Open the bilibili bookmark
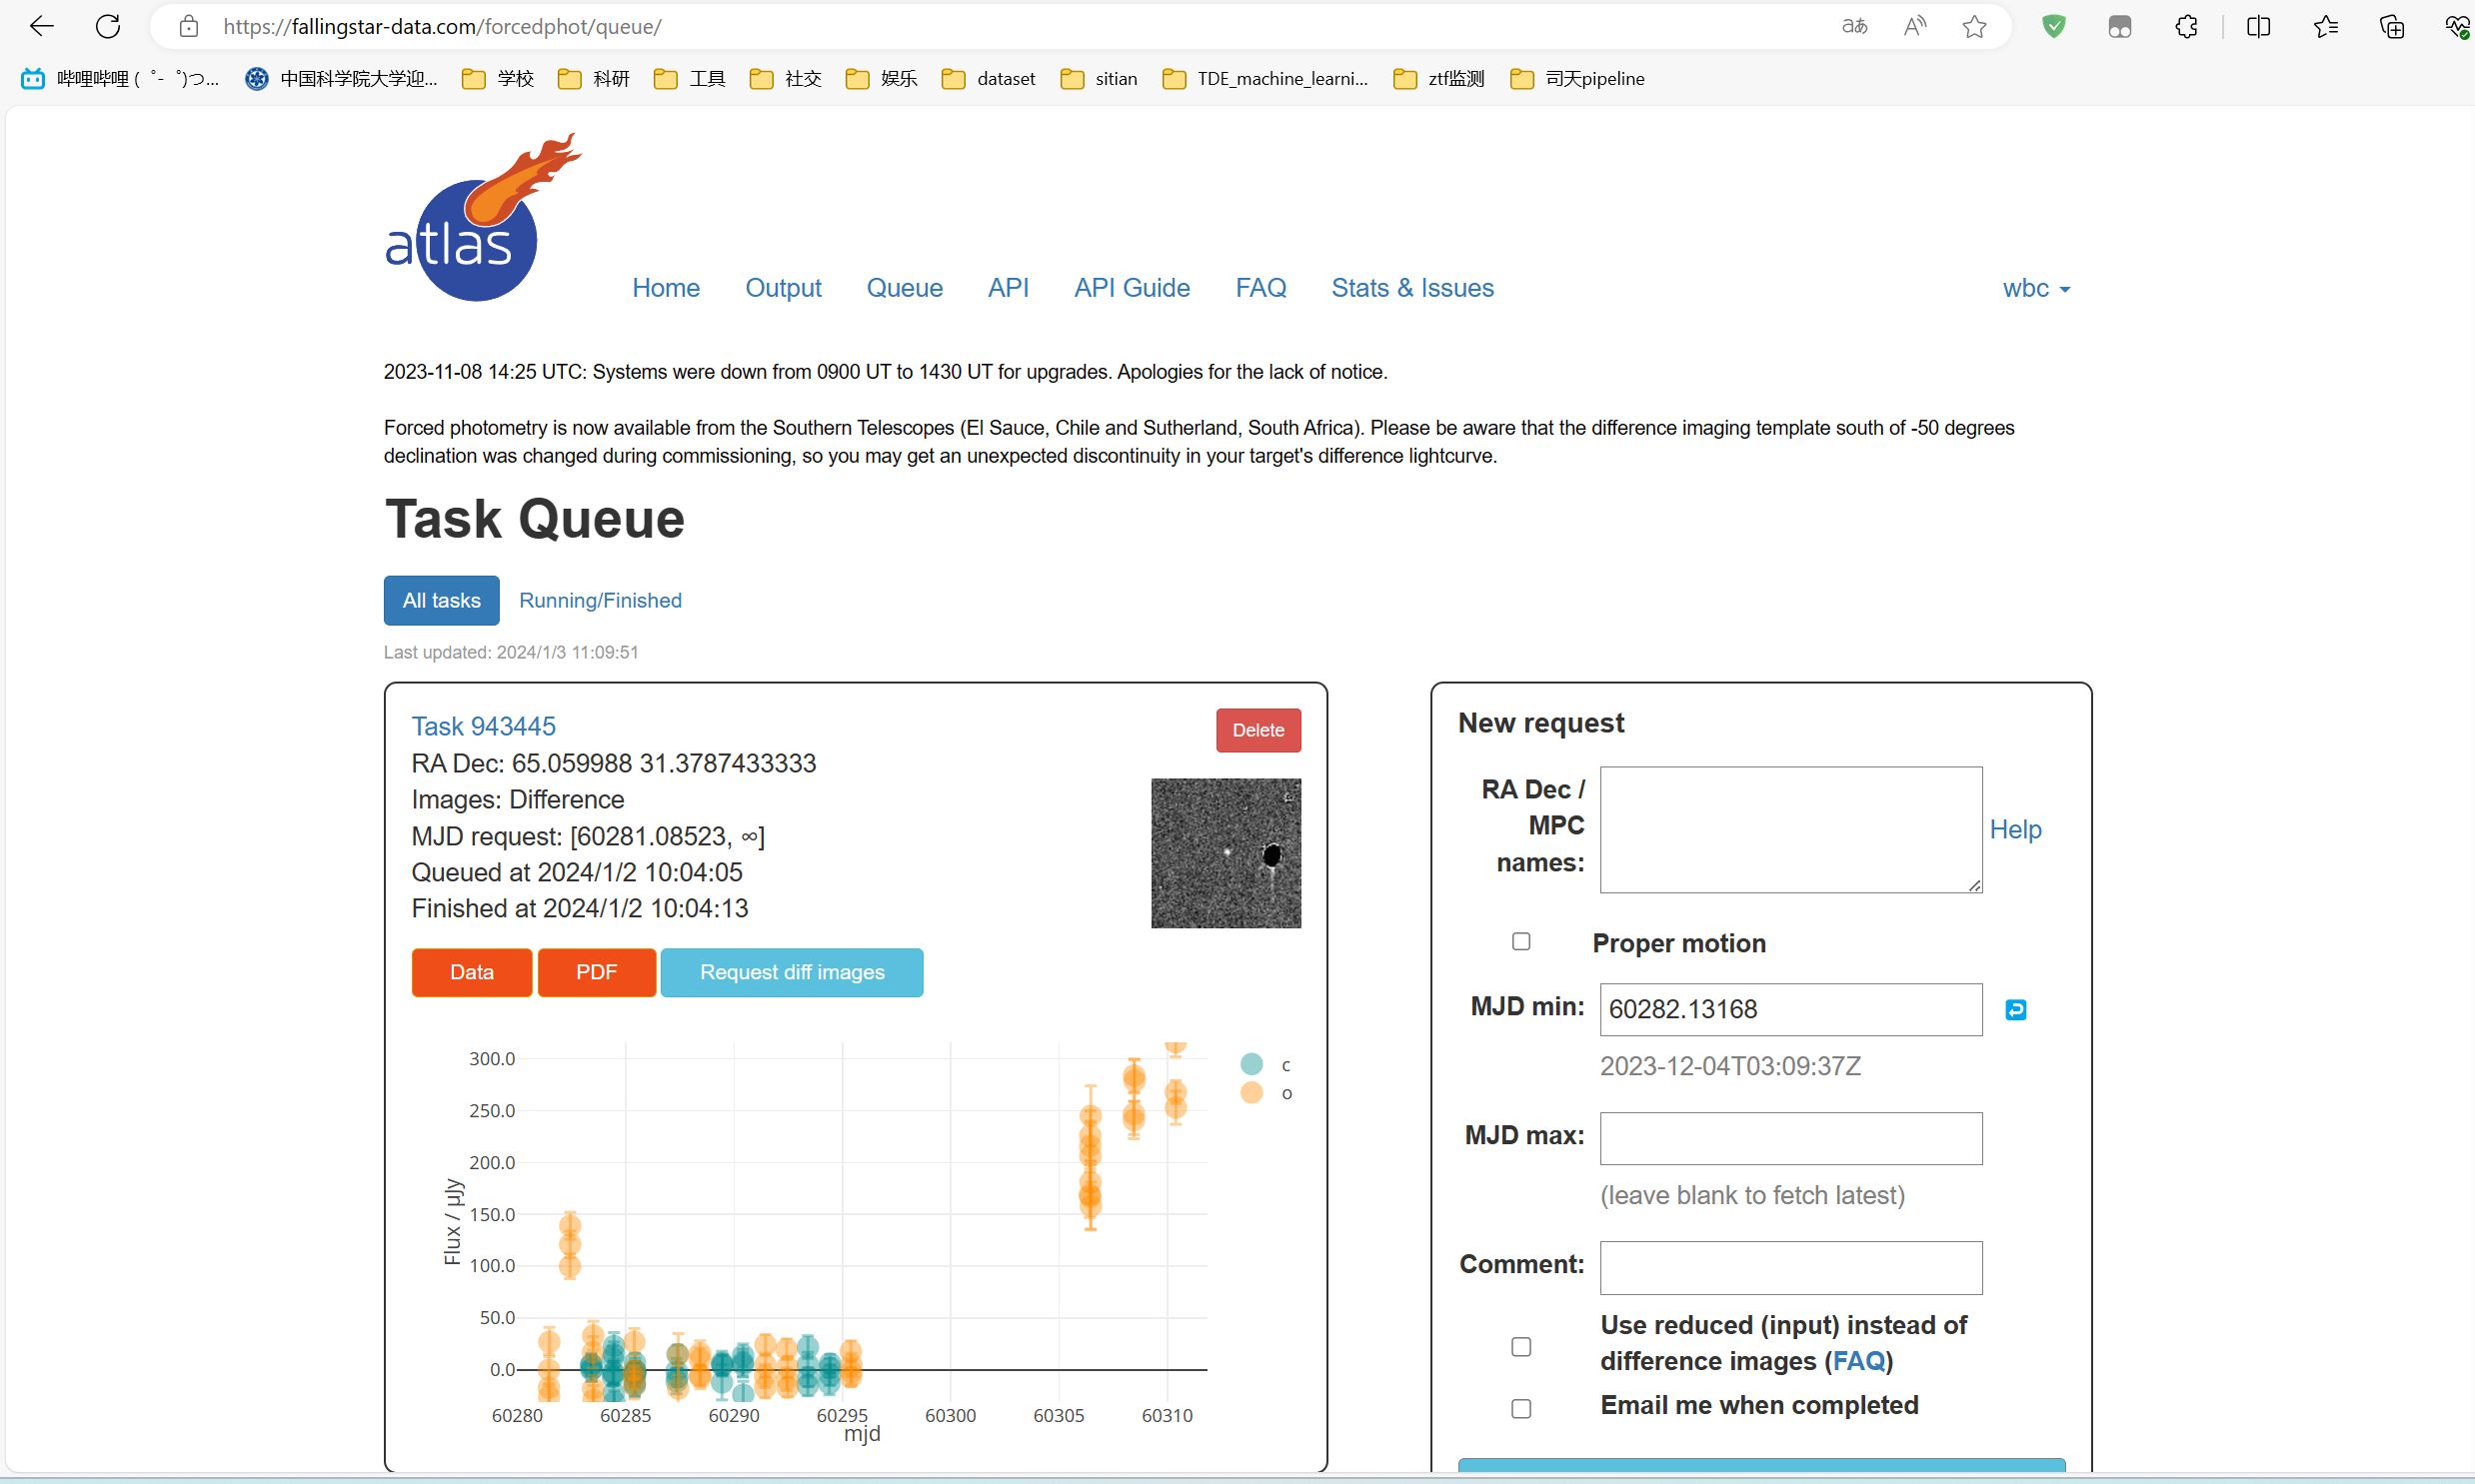 (x=120, y=78)
